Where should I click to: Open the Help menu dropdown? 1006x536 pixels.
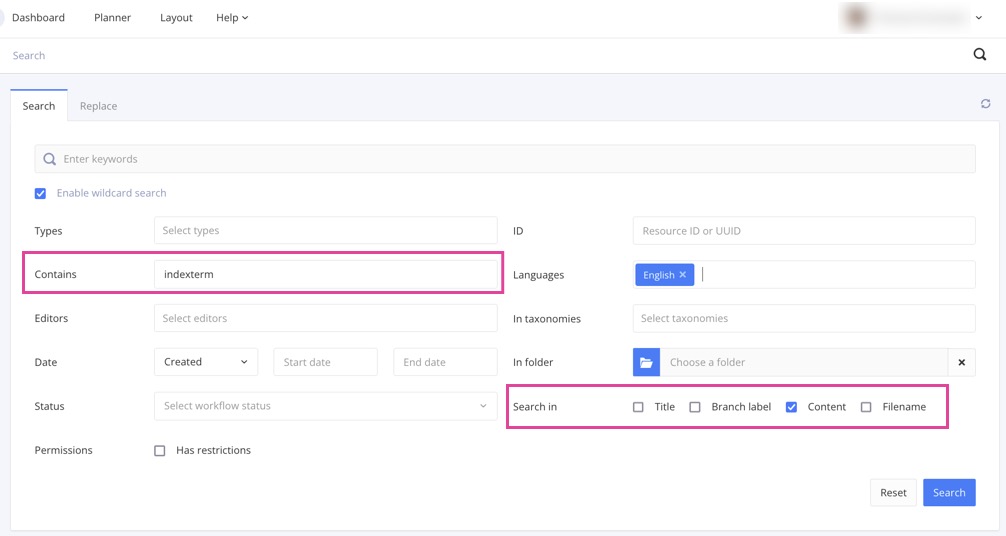(232, 18)
